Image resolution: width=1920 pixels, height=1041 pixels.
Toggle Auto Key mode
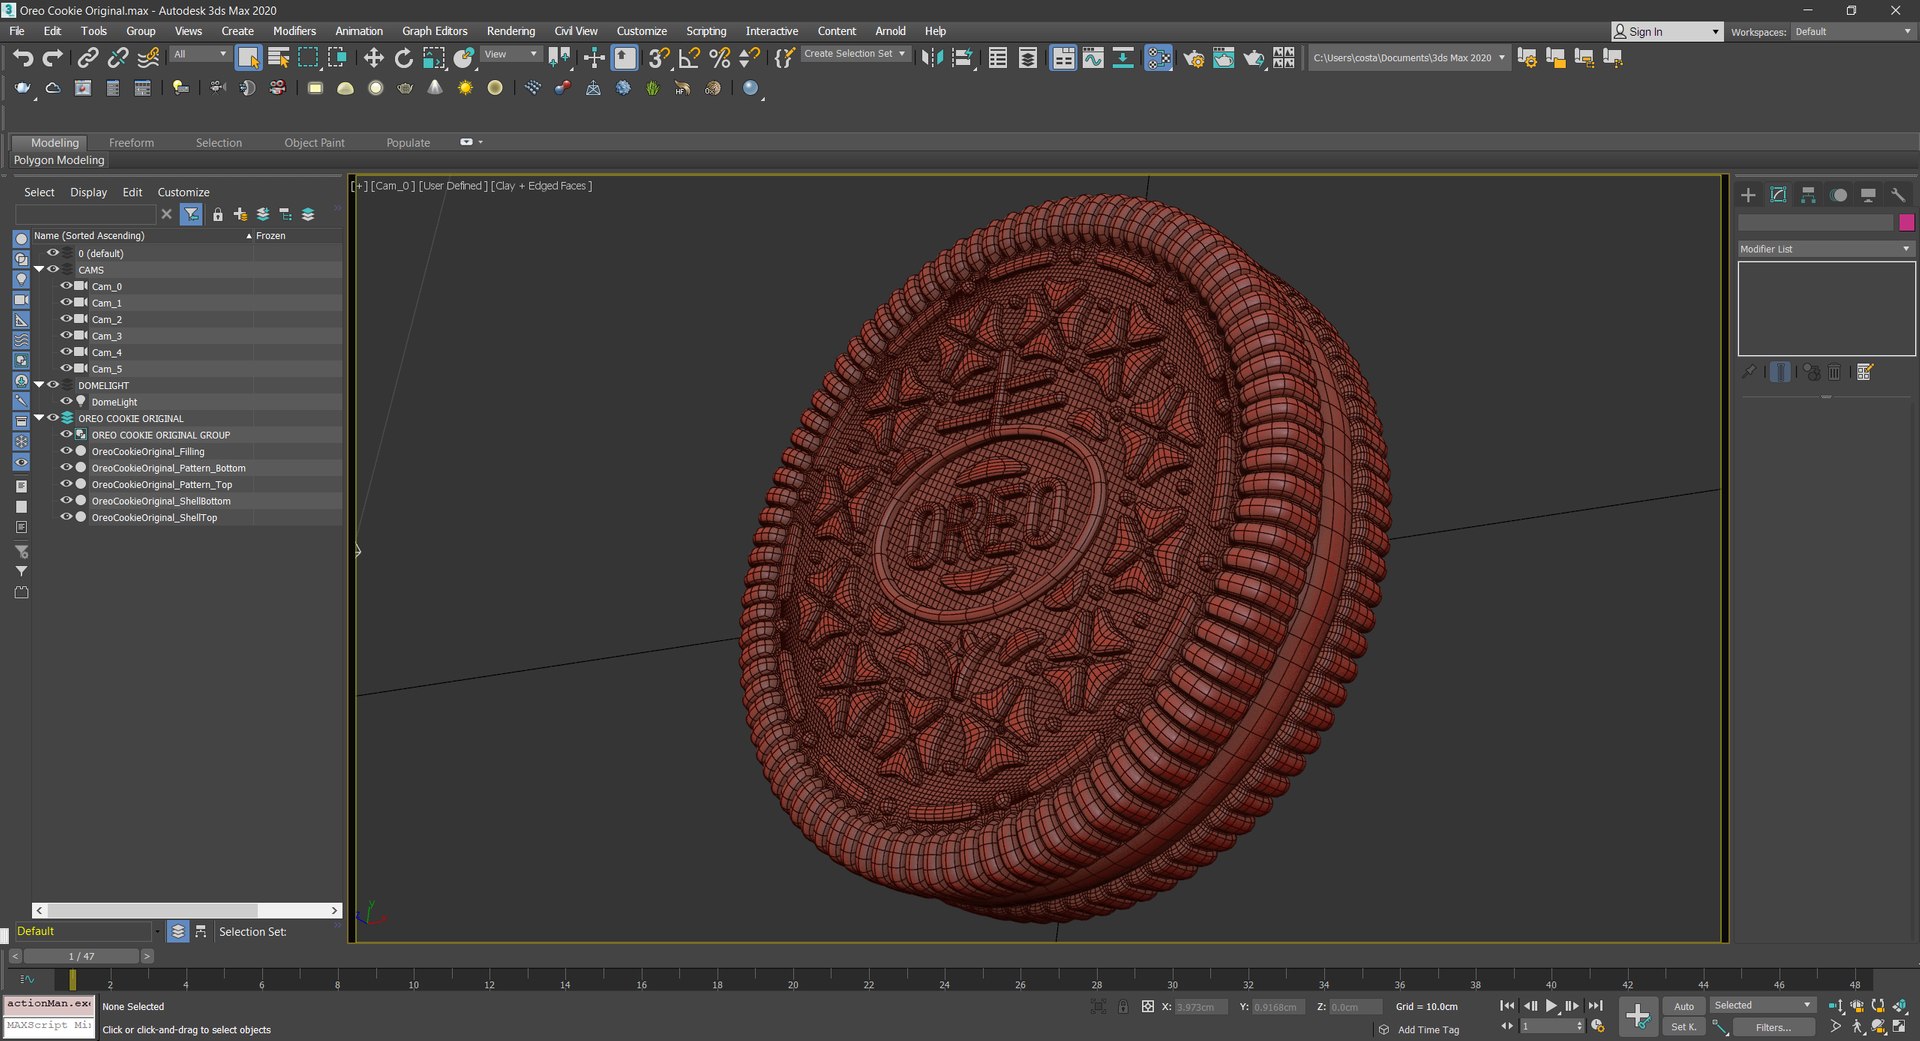(x=1684, y=1006)
